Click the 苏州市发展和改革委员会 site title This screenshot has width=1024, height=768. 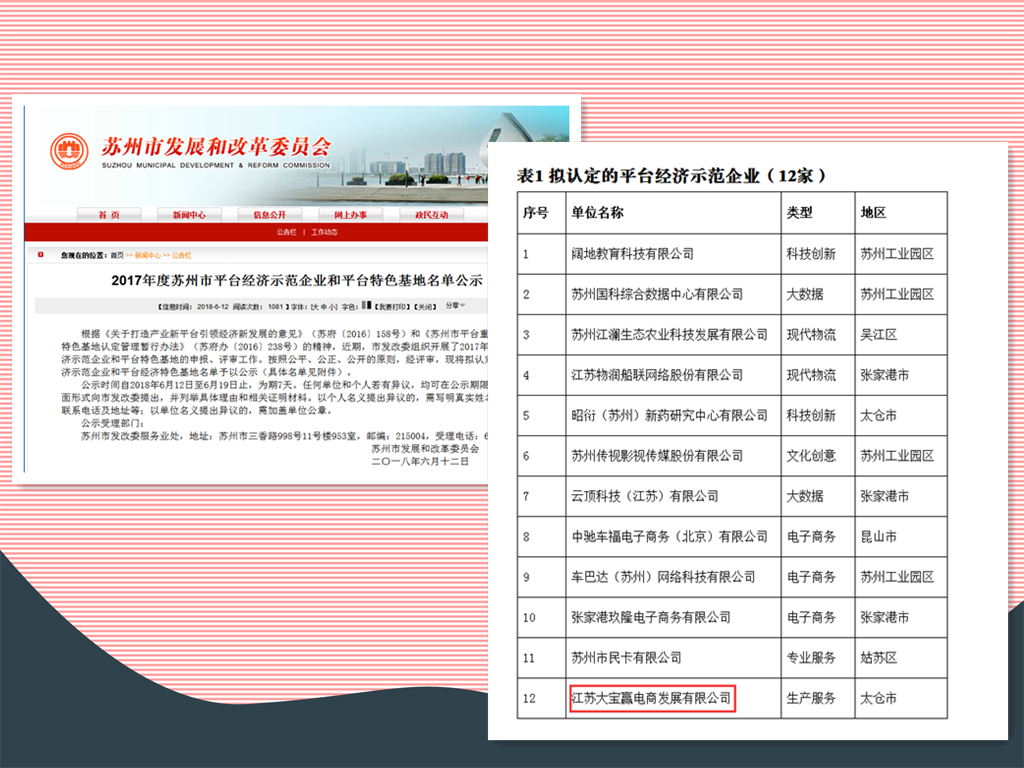click(x=216, y=146)
